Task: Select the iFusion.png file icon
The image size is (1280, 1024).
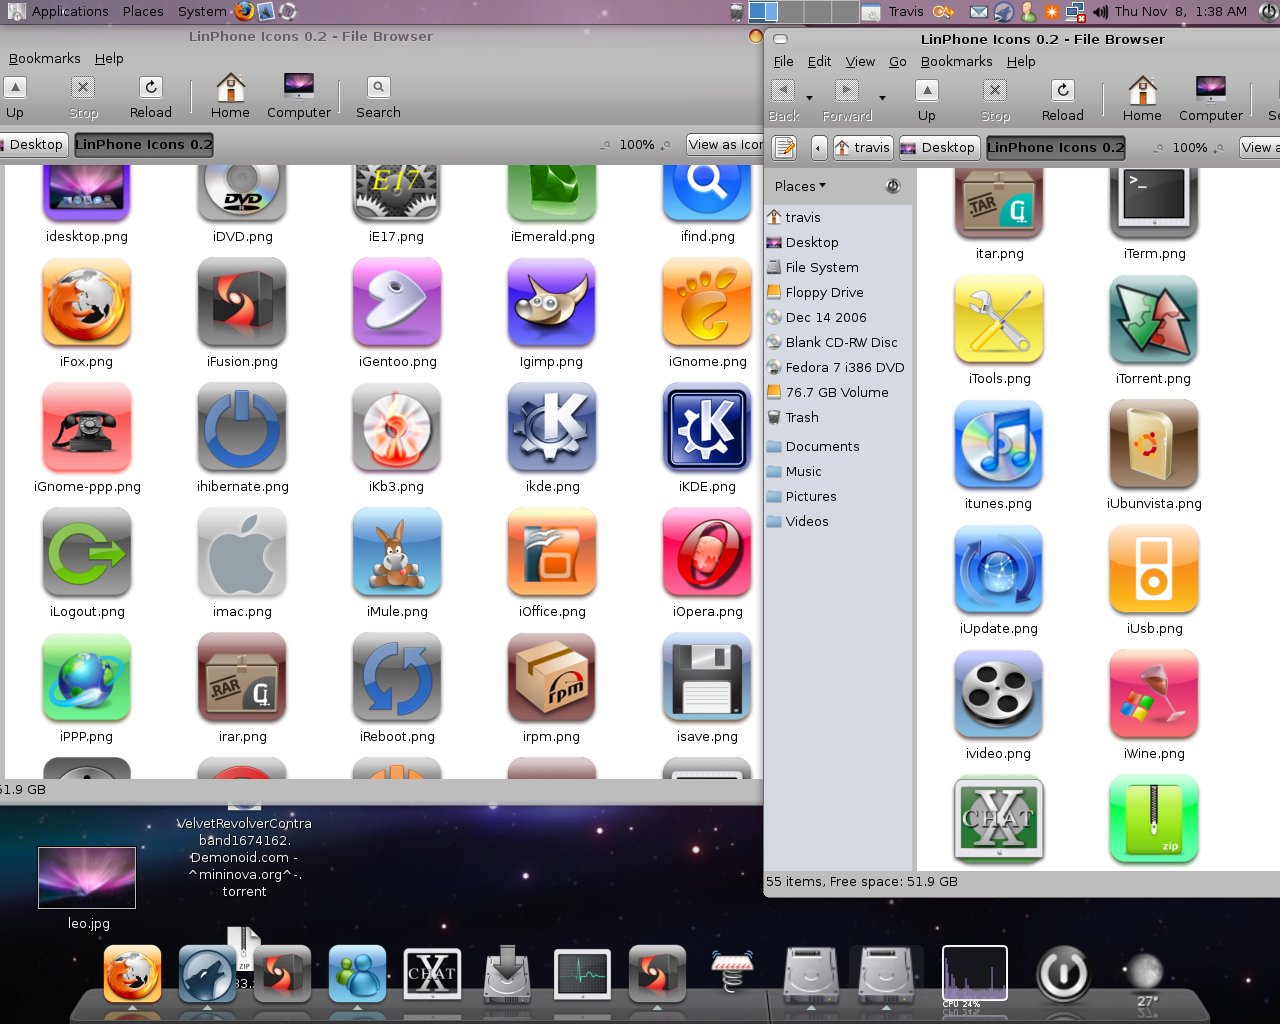Action: tap(242, 303)
